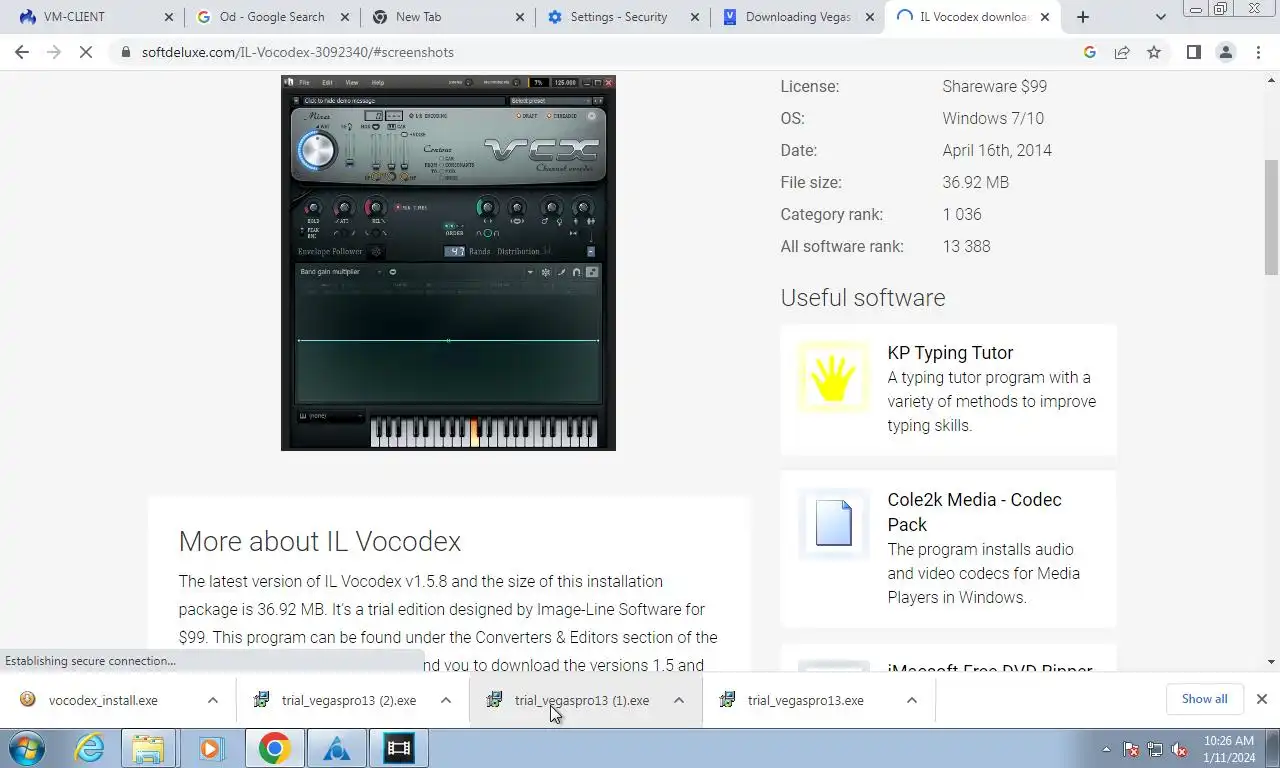The height and width of the screenshot is (768, 1280).
Task: Click the share page icon
Action: coord(1122,52)
